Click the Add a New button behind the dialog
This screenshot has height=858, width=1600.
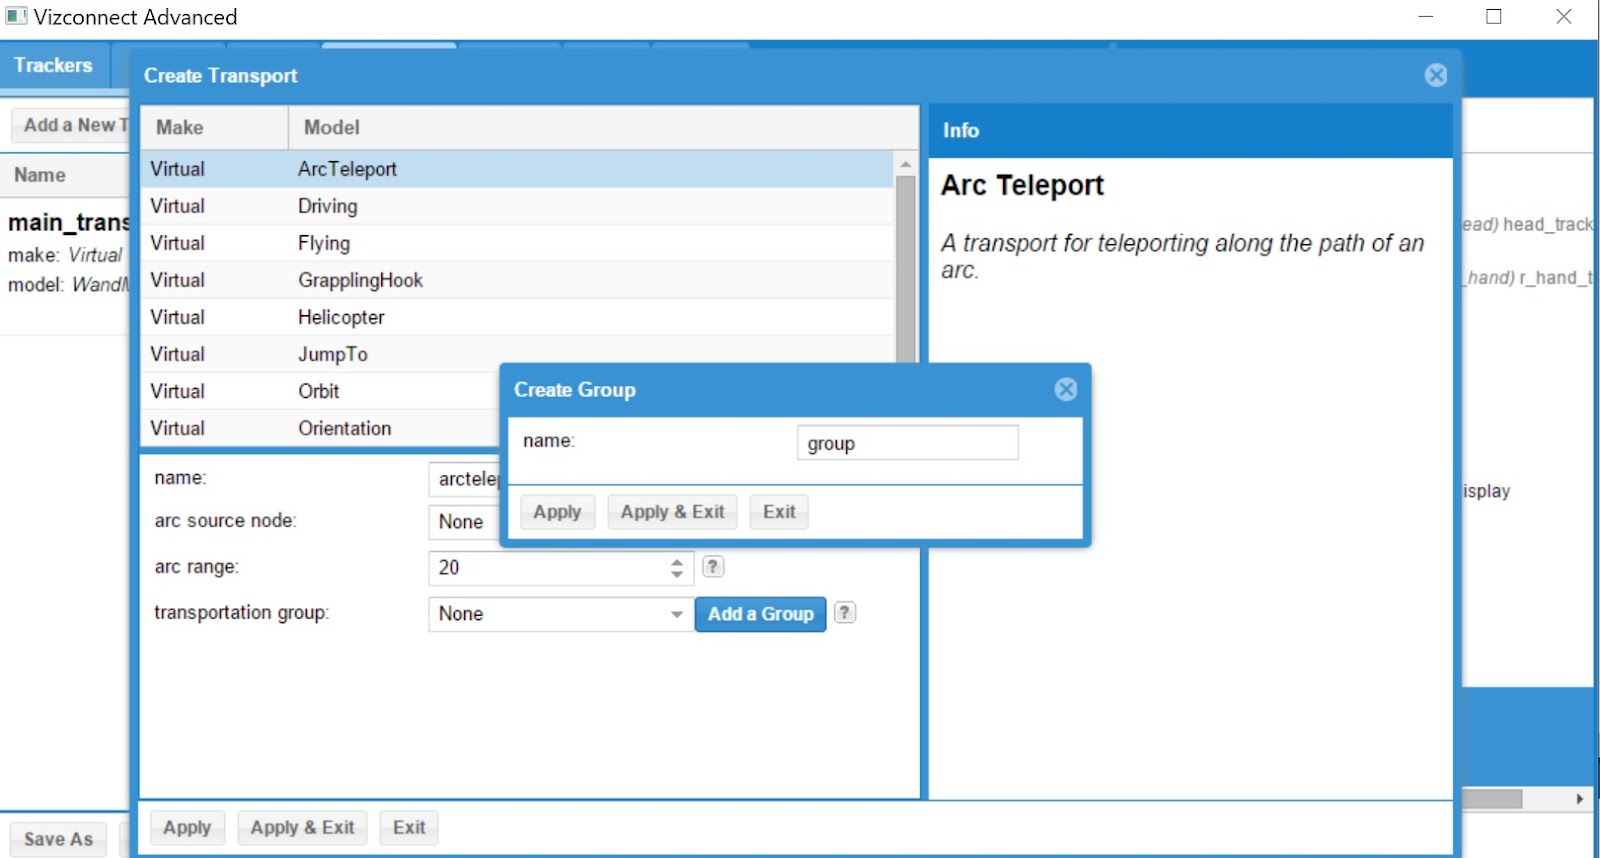click(x=71, y=125)
